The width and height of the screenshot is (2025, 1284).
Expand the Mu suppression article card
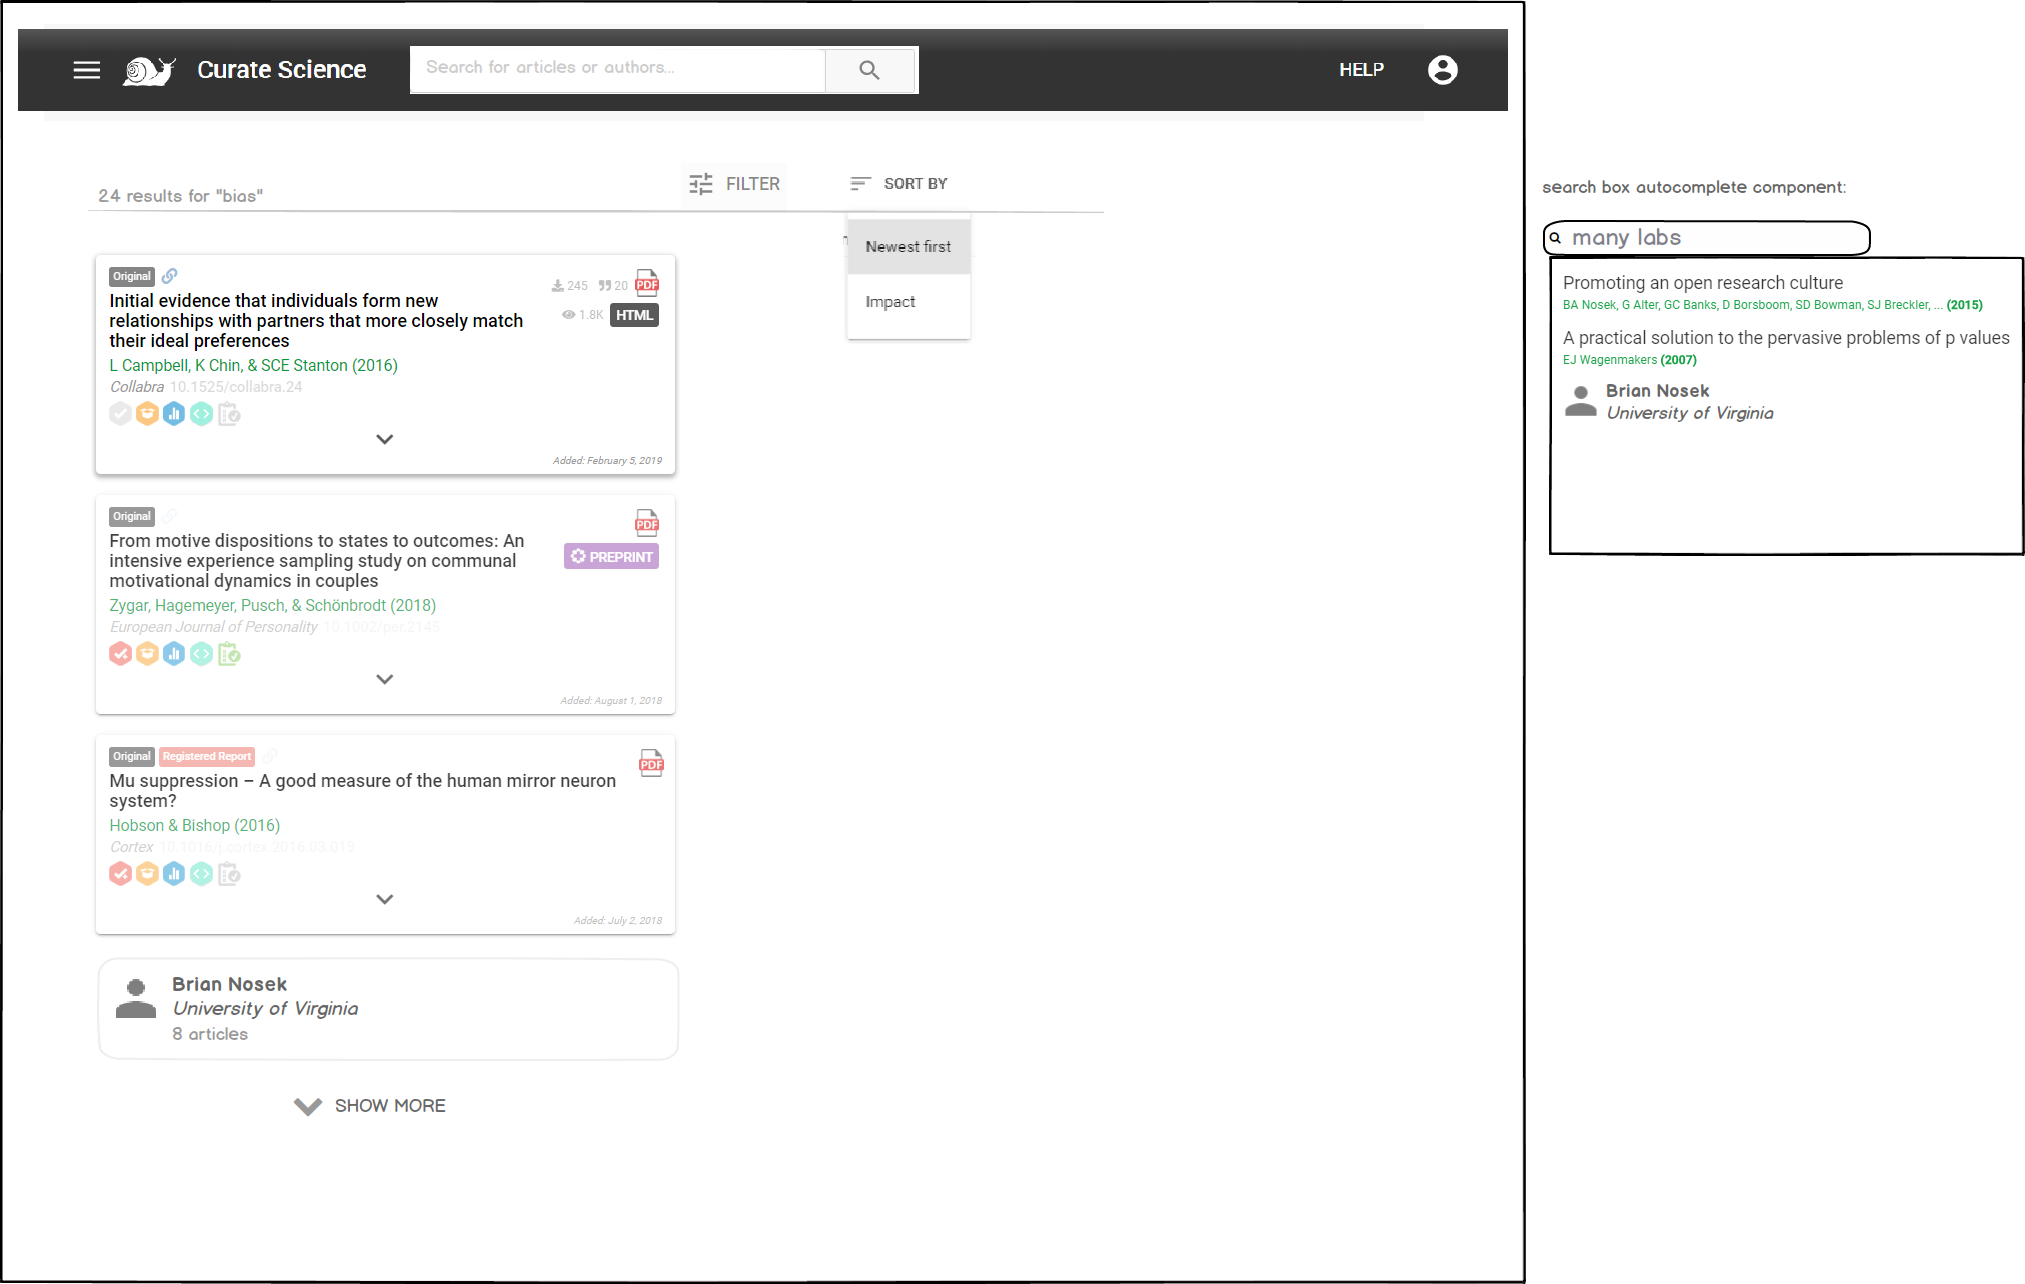[384, 899]
